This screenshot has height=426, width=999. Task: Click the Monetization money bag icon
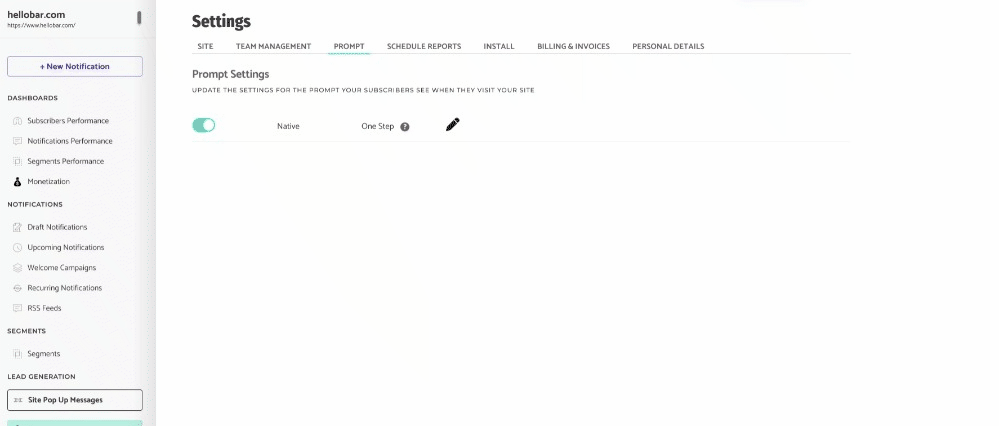17,181
